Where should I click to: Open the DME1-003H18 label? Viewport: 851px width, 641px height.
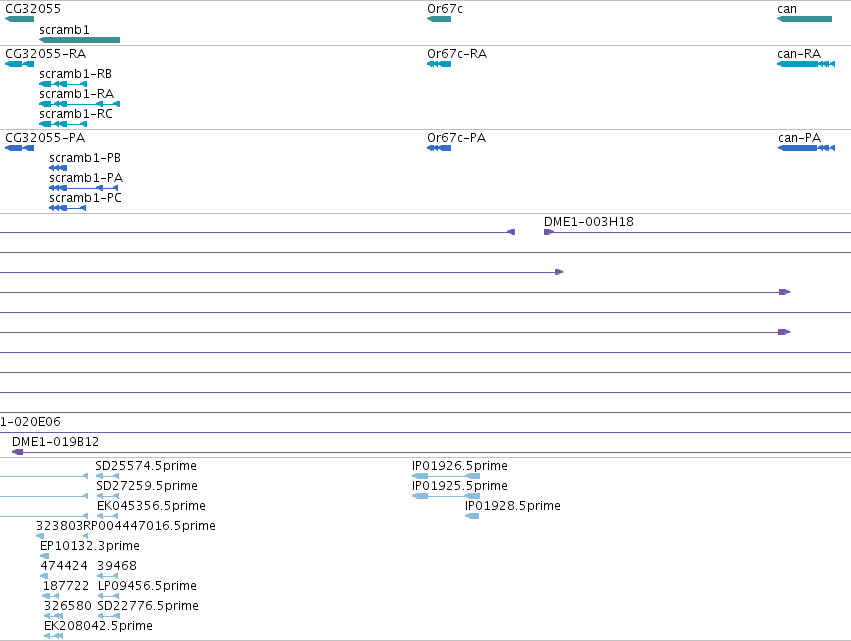(x=588, y=221)
